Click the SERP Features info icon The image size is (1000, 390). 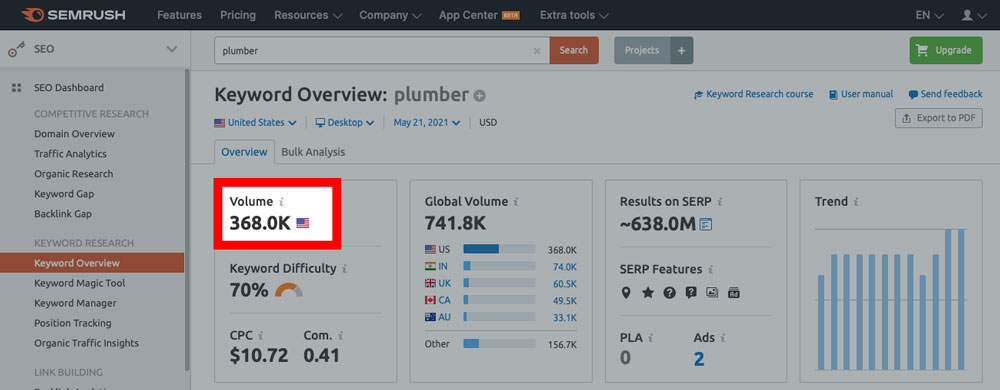(x=710, y=270)
